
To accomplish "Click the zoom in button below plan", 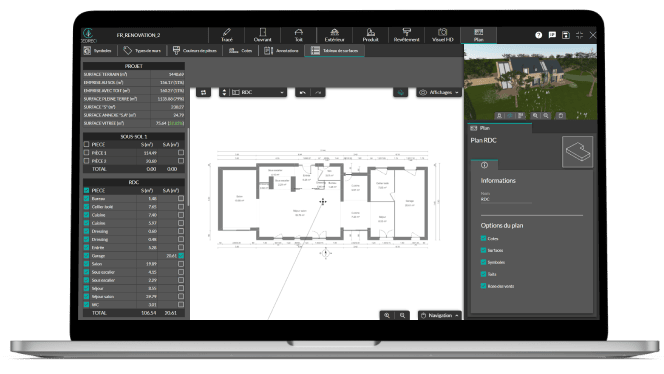I will [x=387, y=316].
